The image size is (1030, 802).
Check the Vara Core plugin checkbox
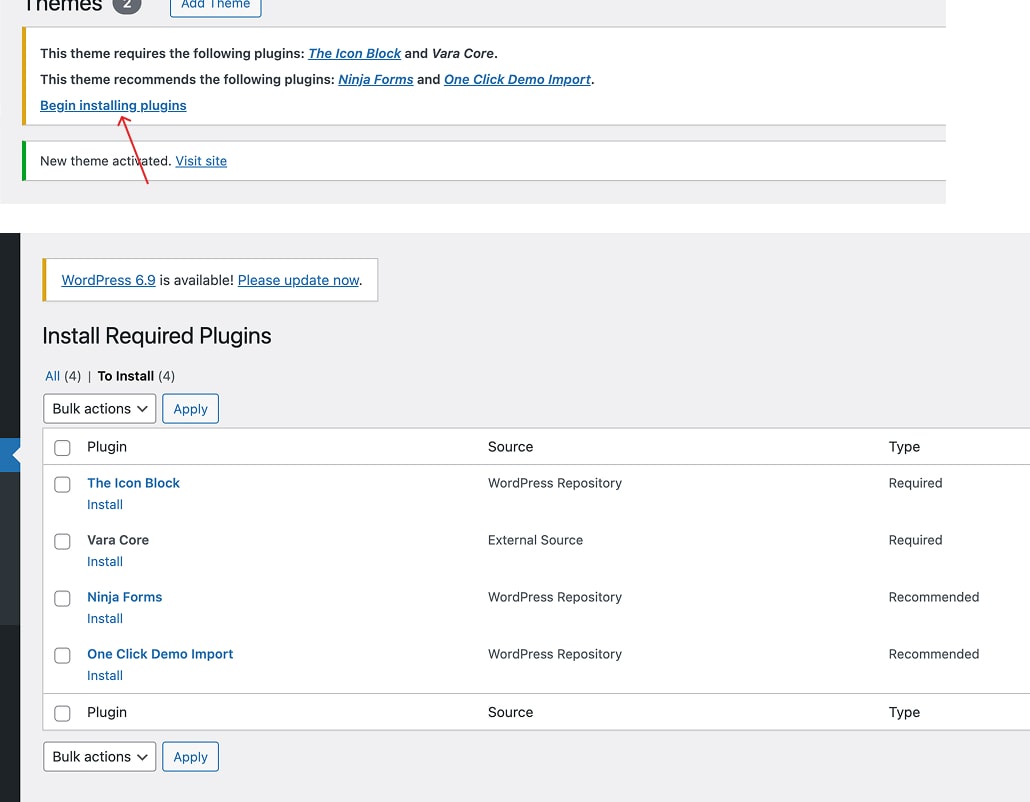pyautogui.click(x=62, y=541)
